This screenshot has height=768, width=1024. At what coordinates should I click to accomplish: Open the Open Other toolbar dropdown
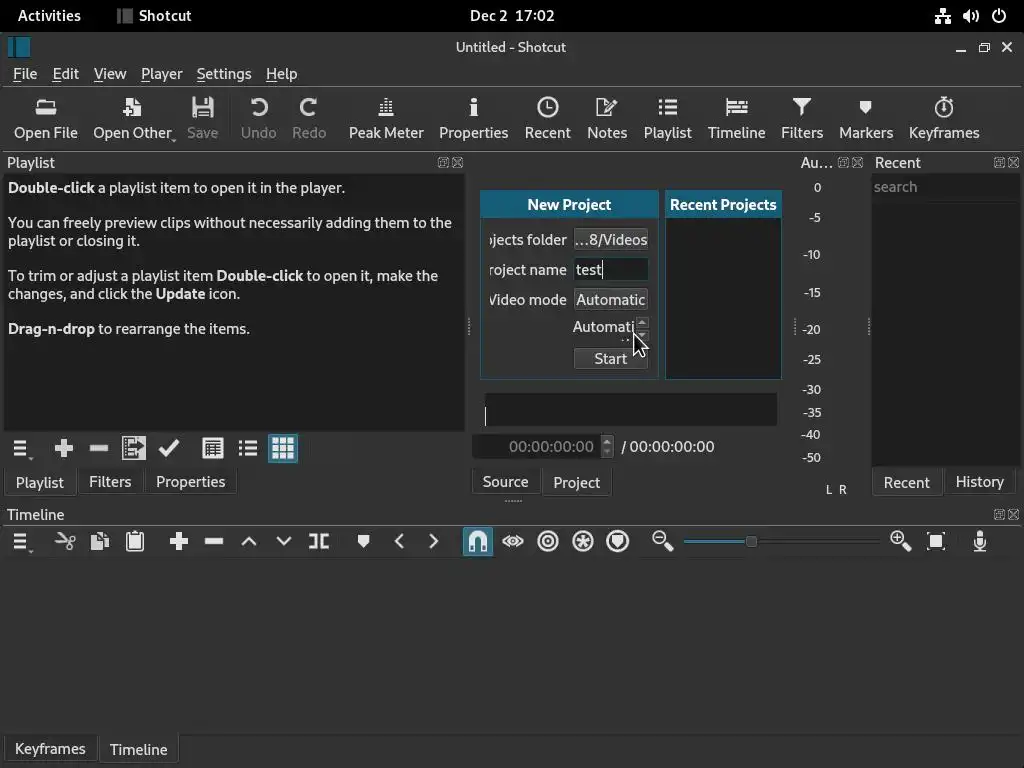(133, 118)
